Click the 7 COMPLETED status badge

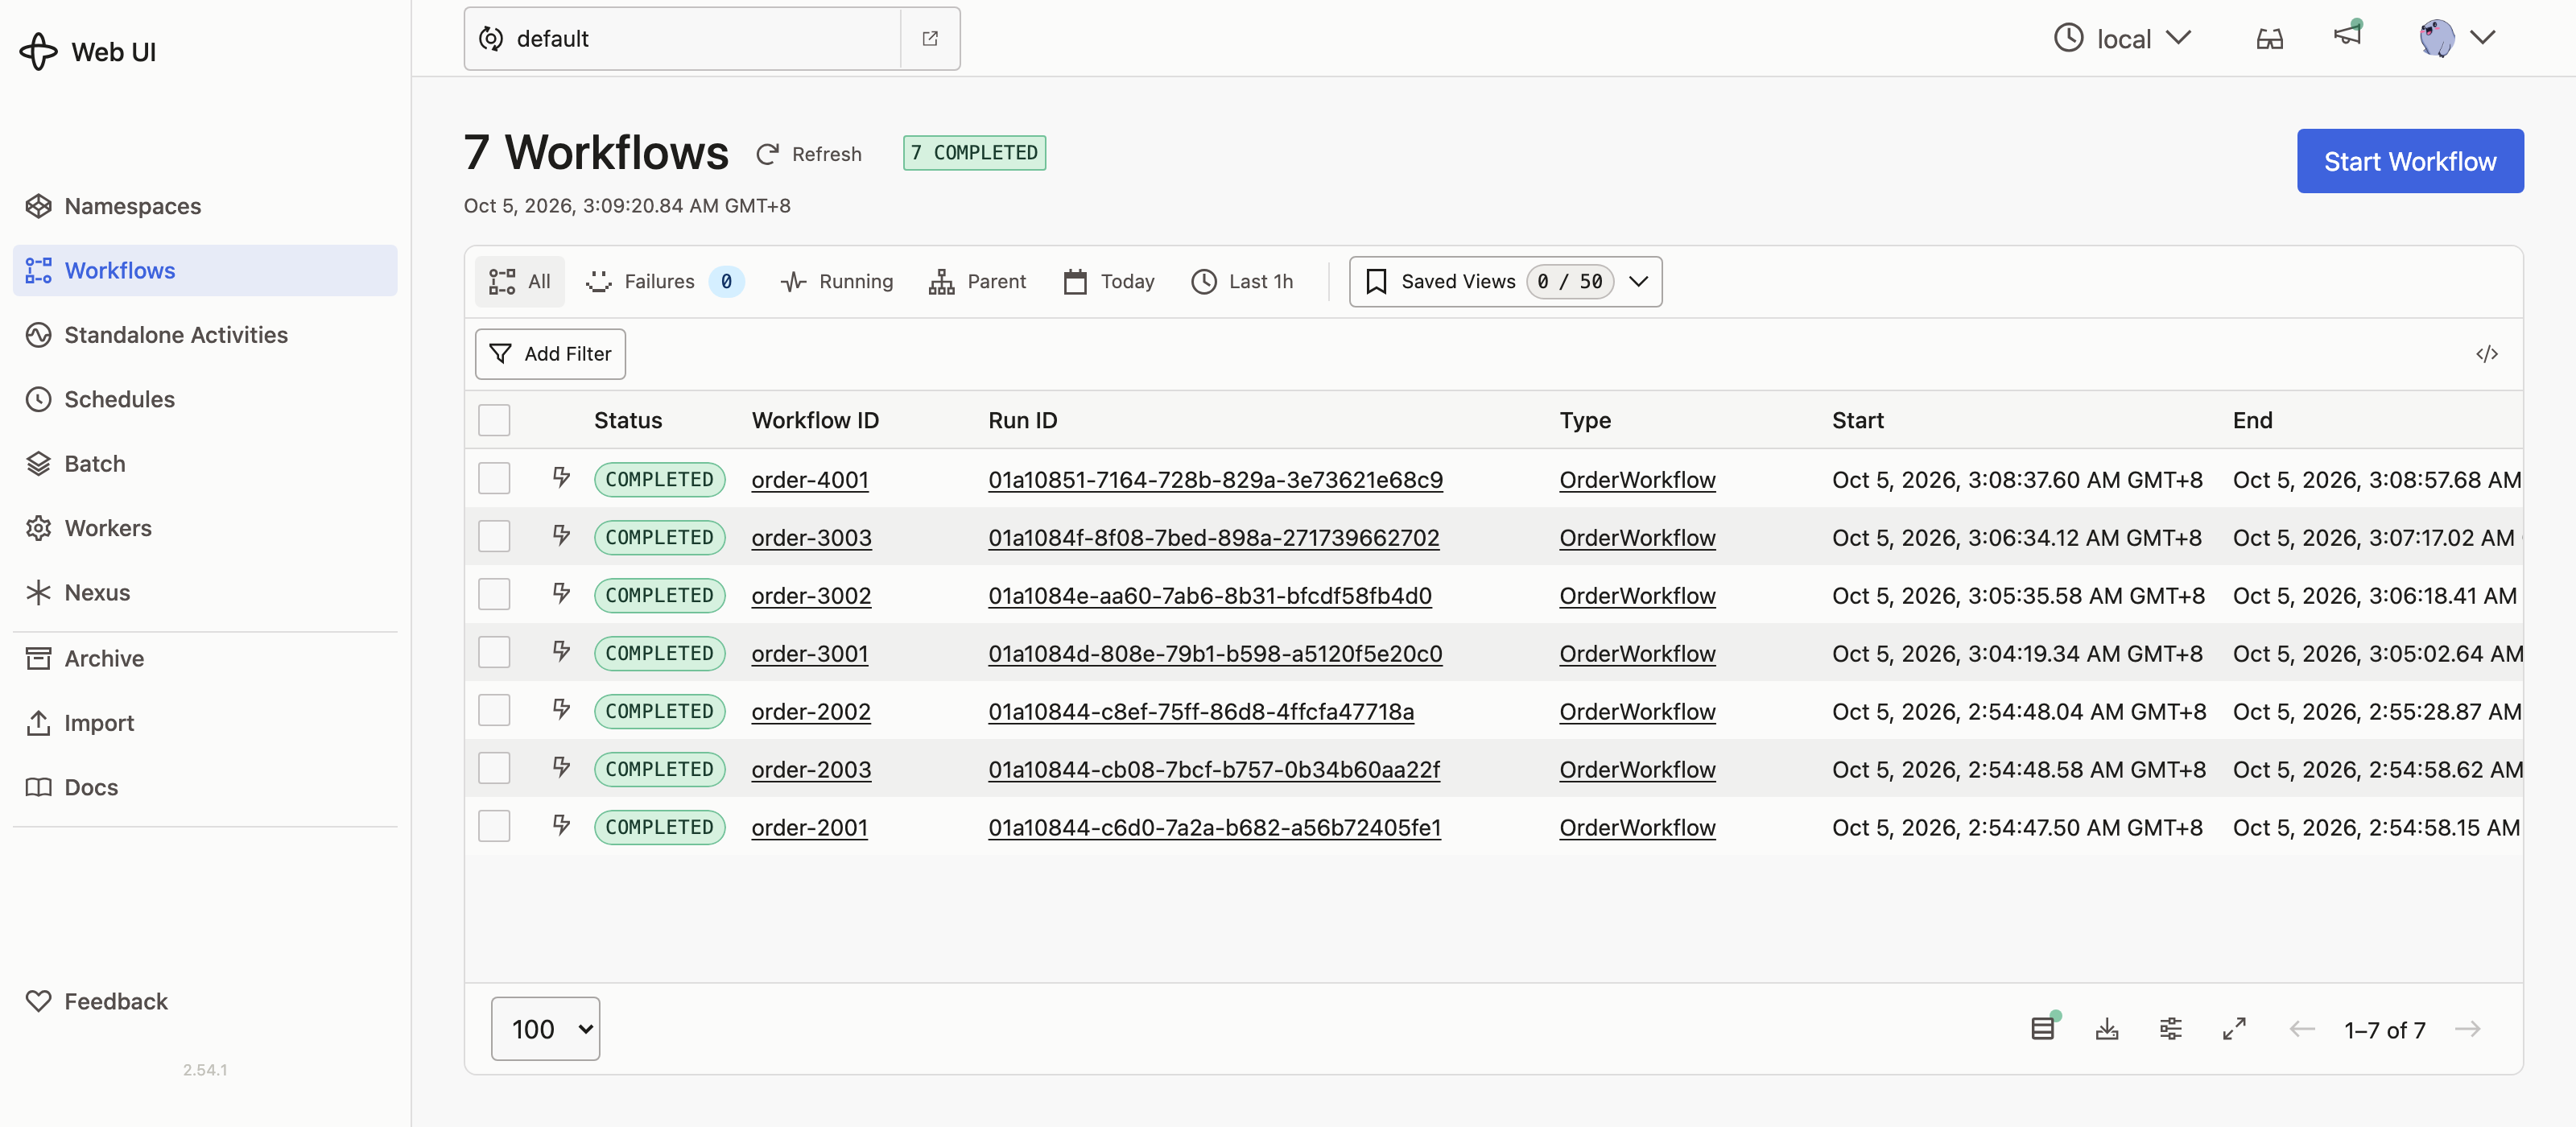click(974, 153)
